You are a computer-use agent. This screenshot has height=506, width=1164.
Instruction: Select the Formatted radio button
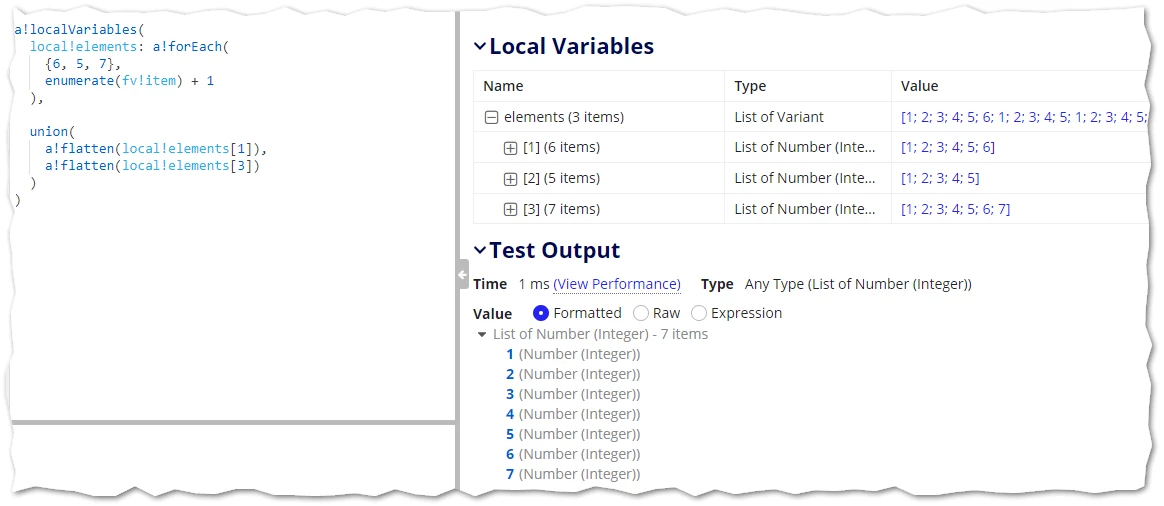[x=541, y=313]
